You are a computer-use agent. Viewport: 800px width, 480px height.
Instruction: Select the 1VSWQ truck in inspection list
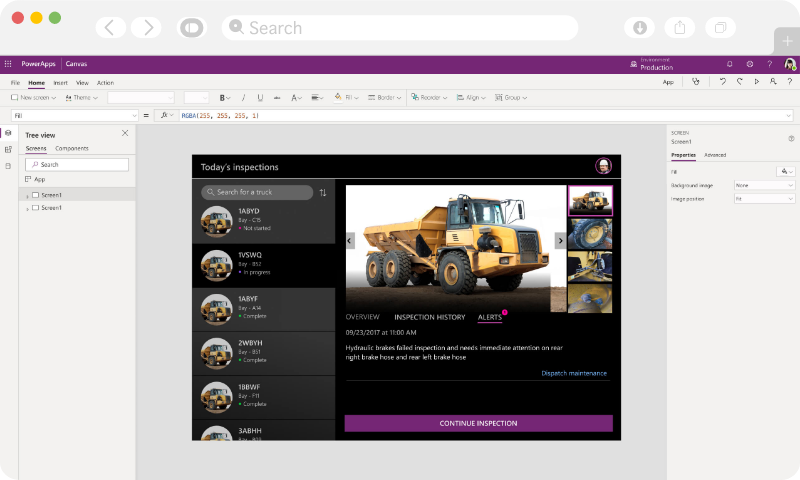(264, 265)
